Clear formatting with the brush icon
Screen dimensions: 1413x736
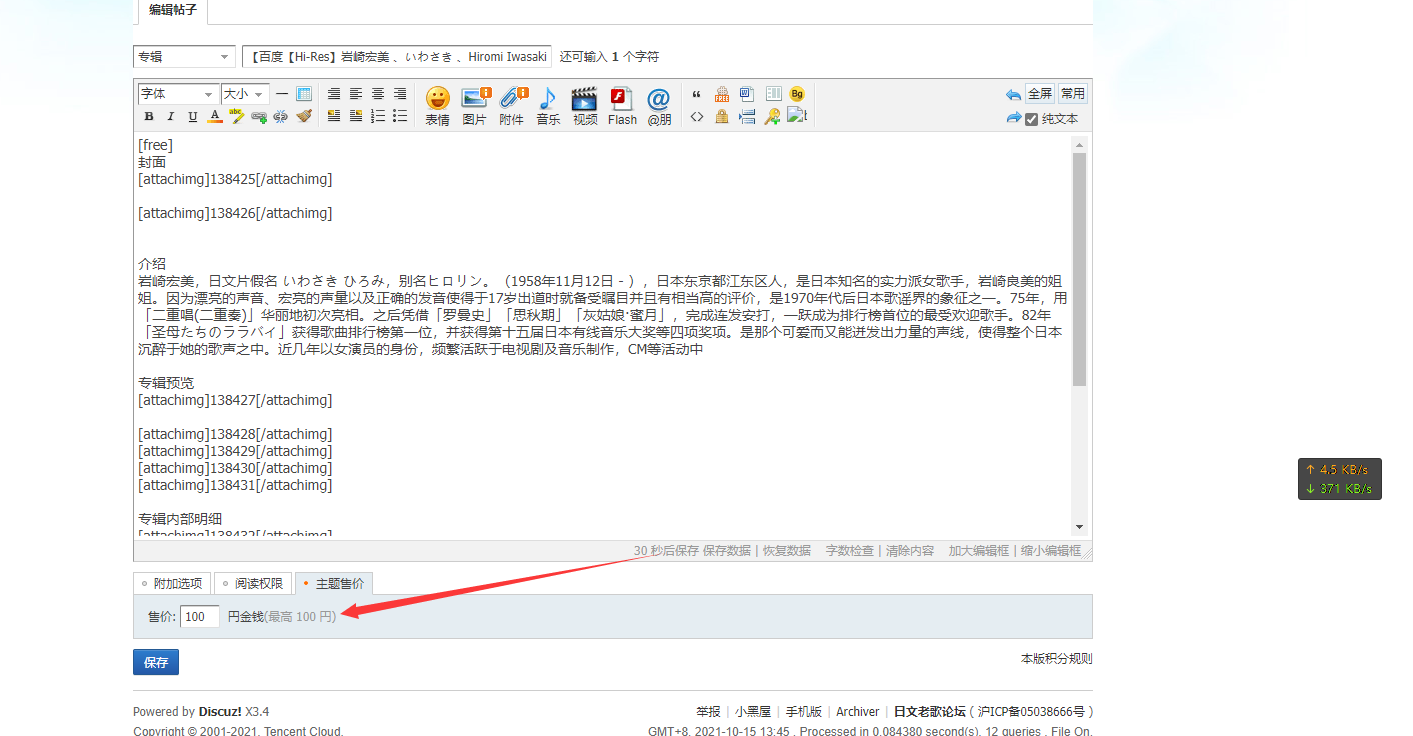tap(304, 116)
